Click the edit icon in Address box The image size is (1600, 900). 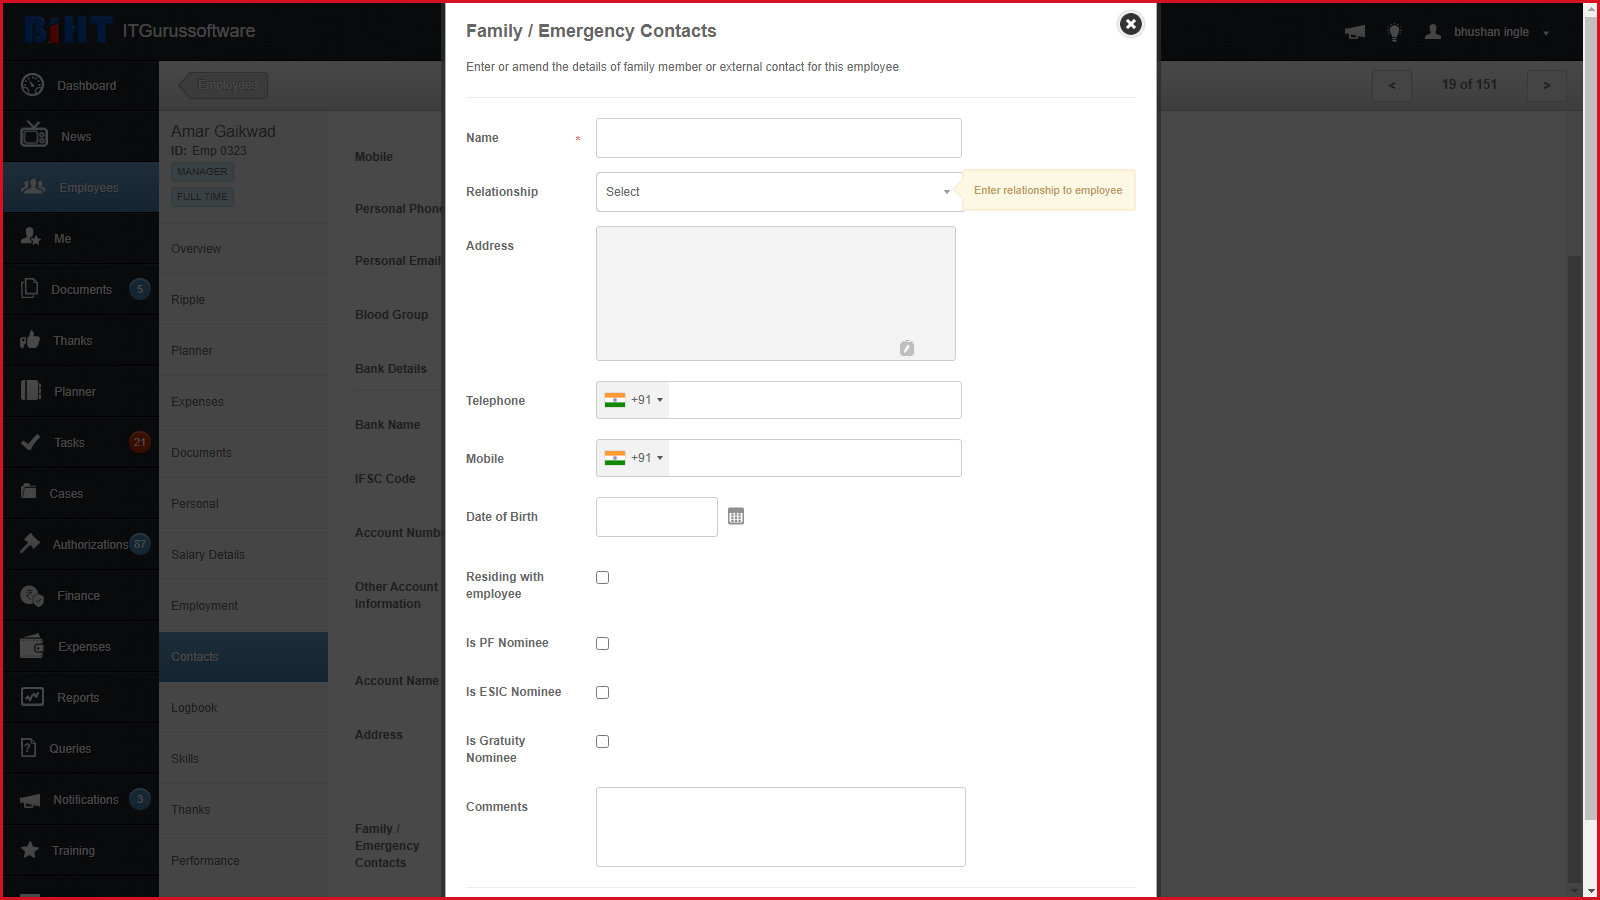coord(907,348)
